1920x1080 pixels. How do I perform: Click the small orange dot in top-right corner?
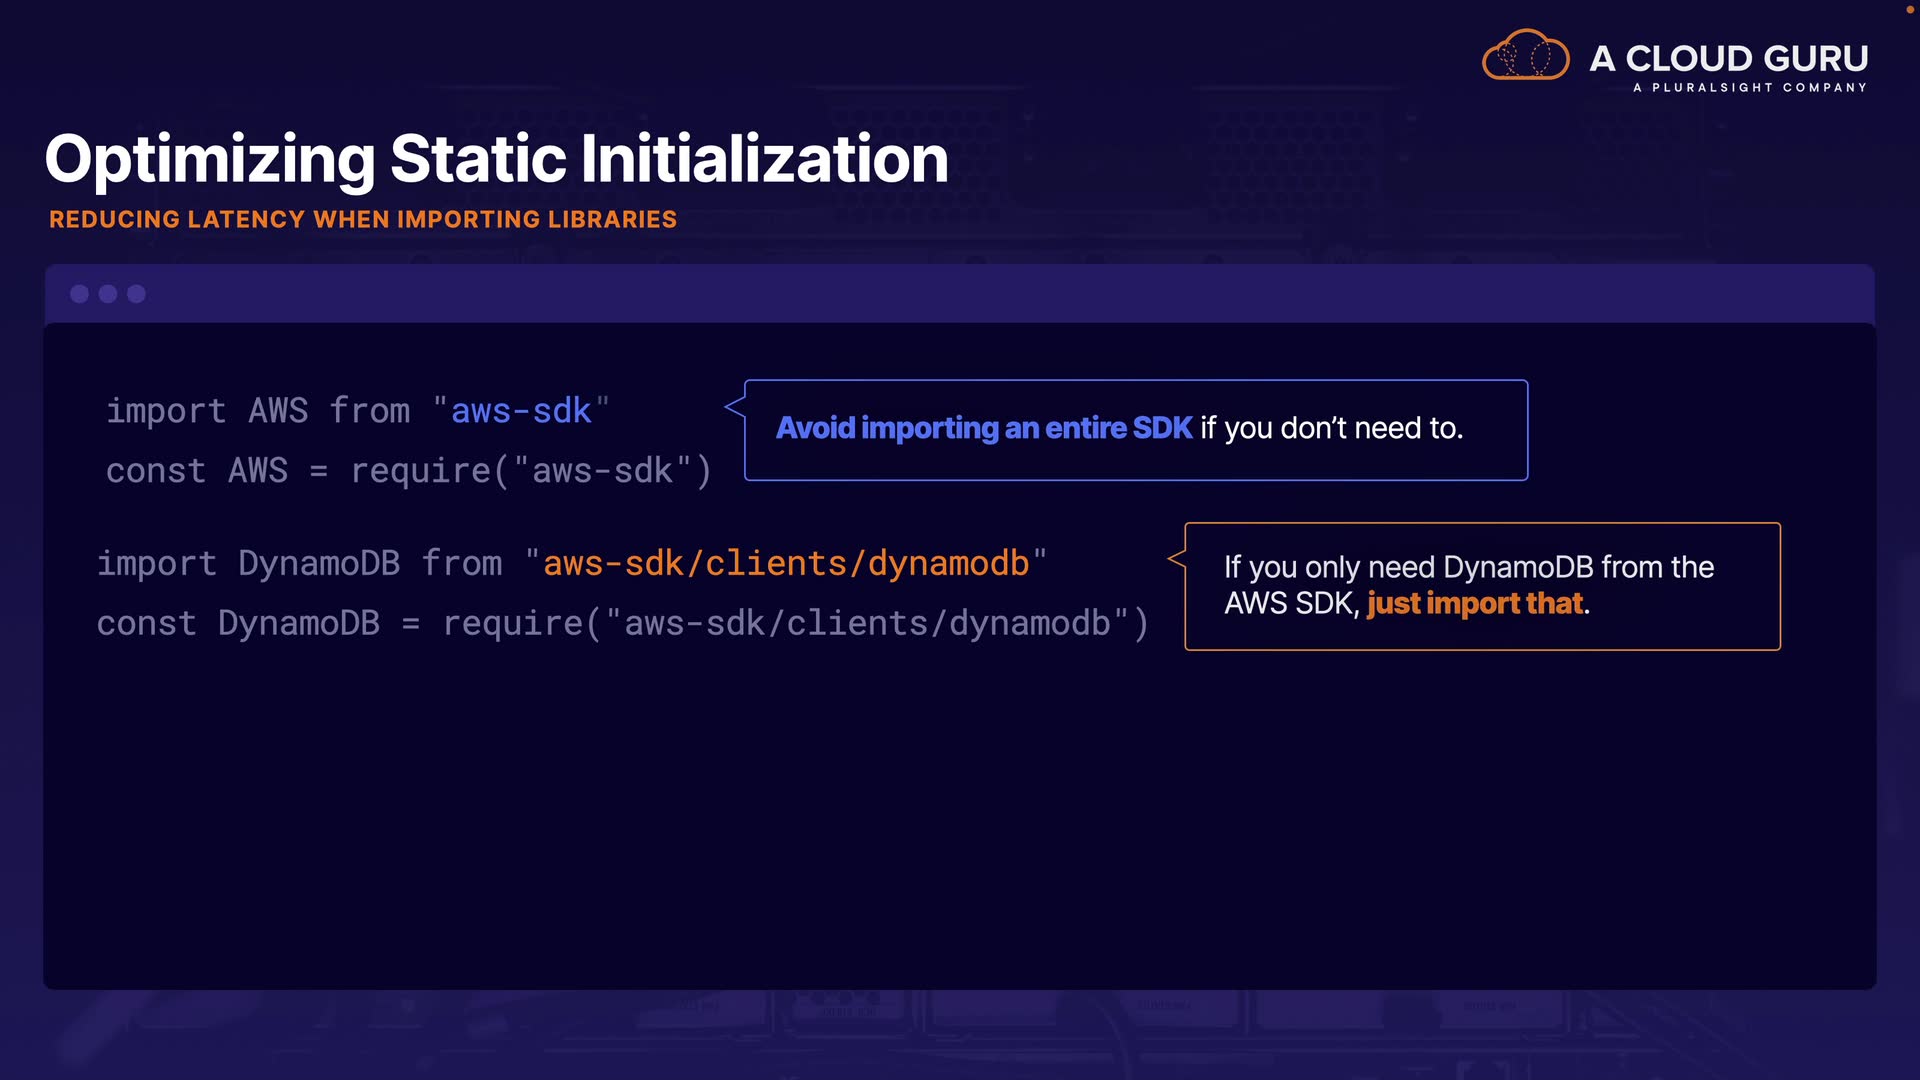[x=1909, y=9]
